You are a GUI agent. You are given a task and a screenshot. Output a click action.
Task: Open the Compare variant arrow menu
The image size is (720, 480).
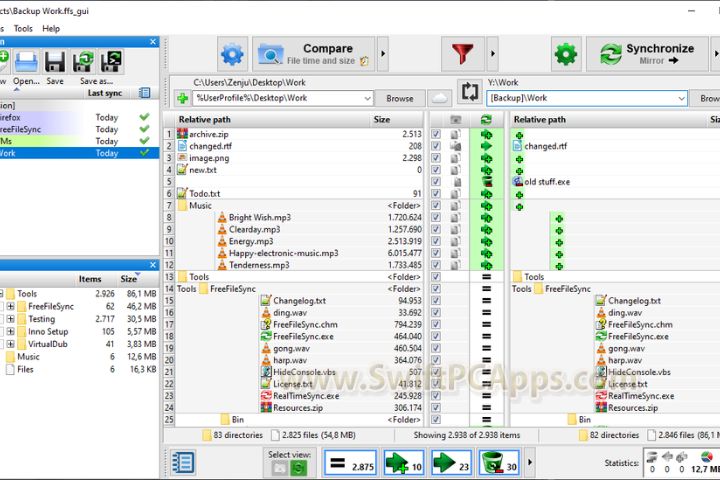pyautogui.click(x=383, y=54)
